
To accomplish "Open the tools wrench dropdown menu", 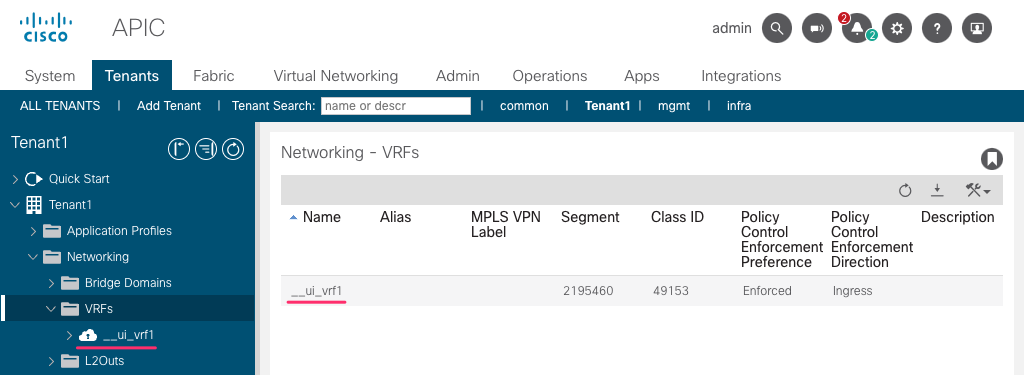I will tap(978, 190).
